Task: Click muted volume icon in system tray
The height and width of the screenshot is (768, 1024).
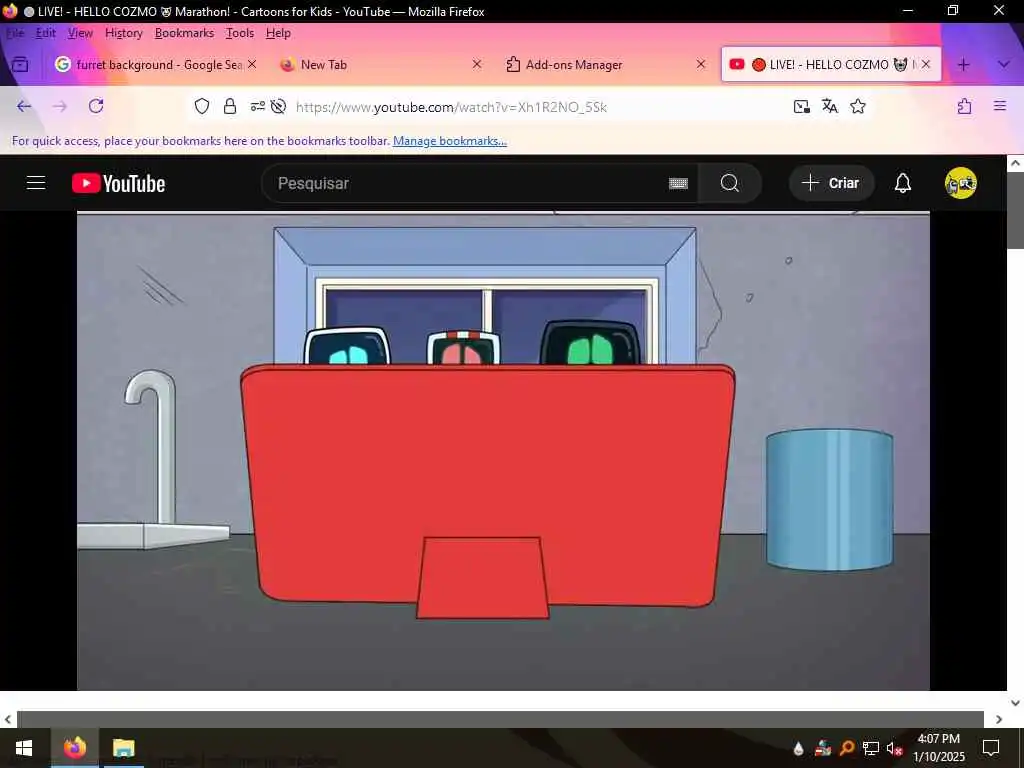Action: pyautogui.click(x=894, y=748)
